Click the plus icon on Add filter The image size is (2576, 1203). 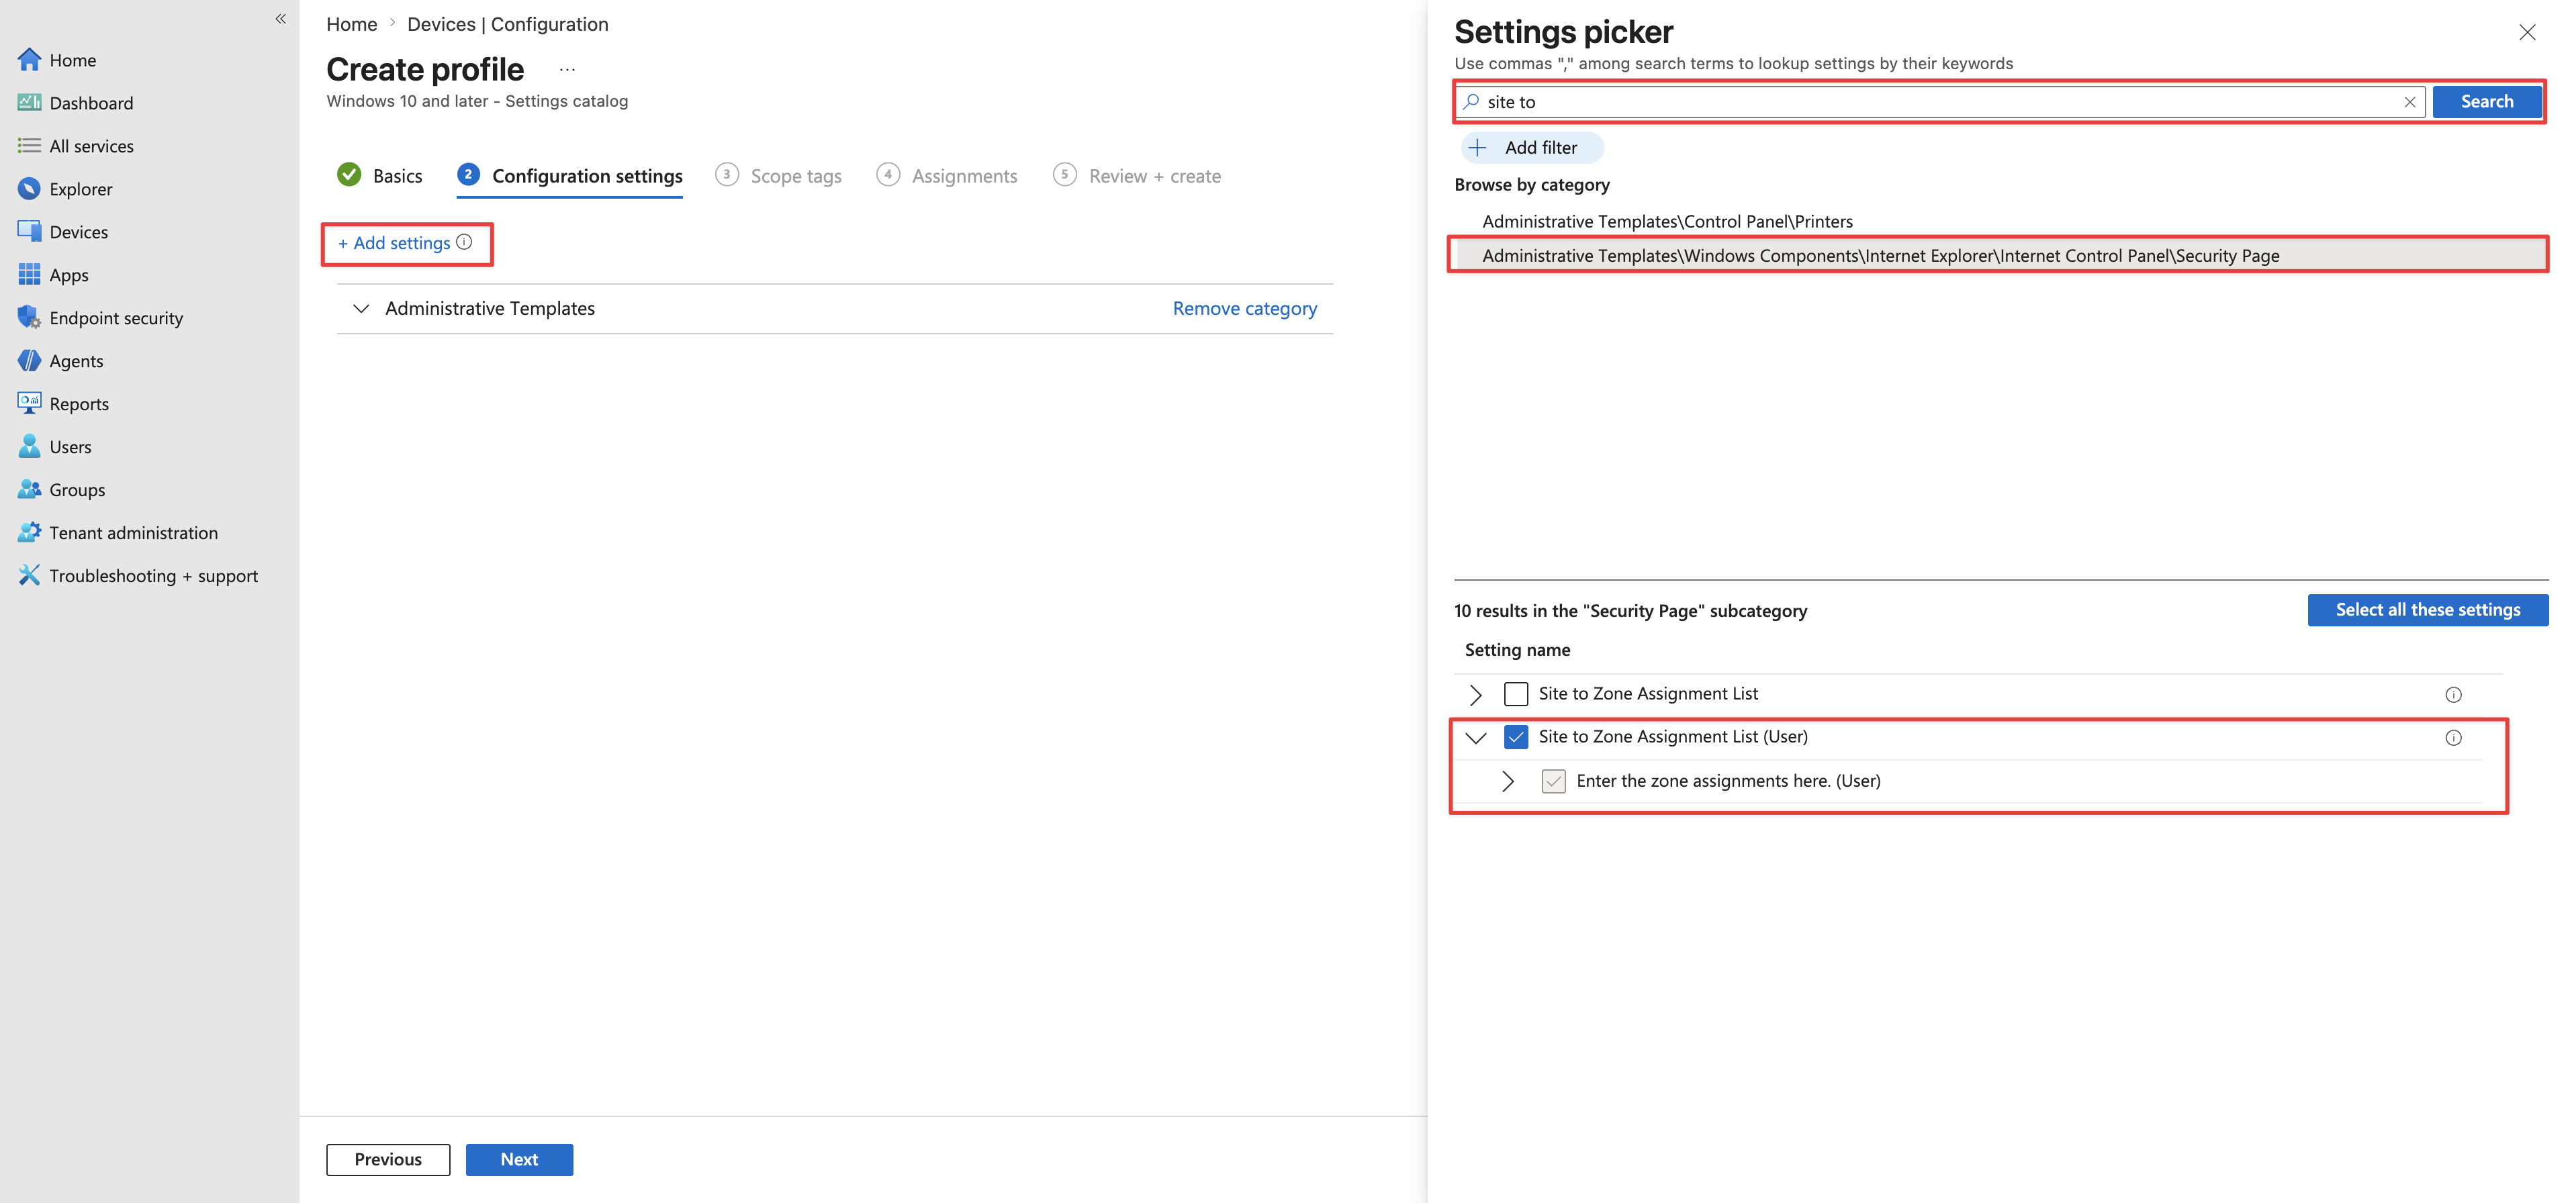[1477, 148]
